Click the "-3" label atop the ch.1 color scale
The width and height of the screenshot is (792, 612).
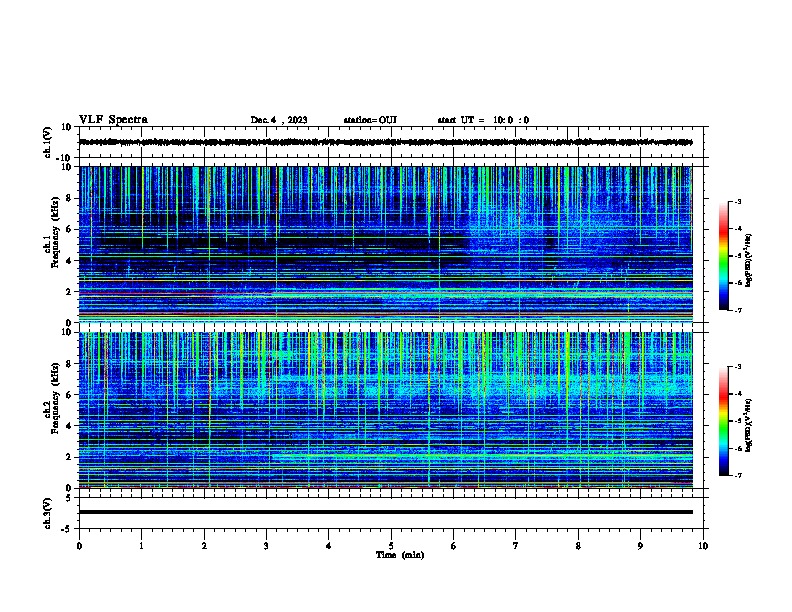737,201
